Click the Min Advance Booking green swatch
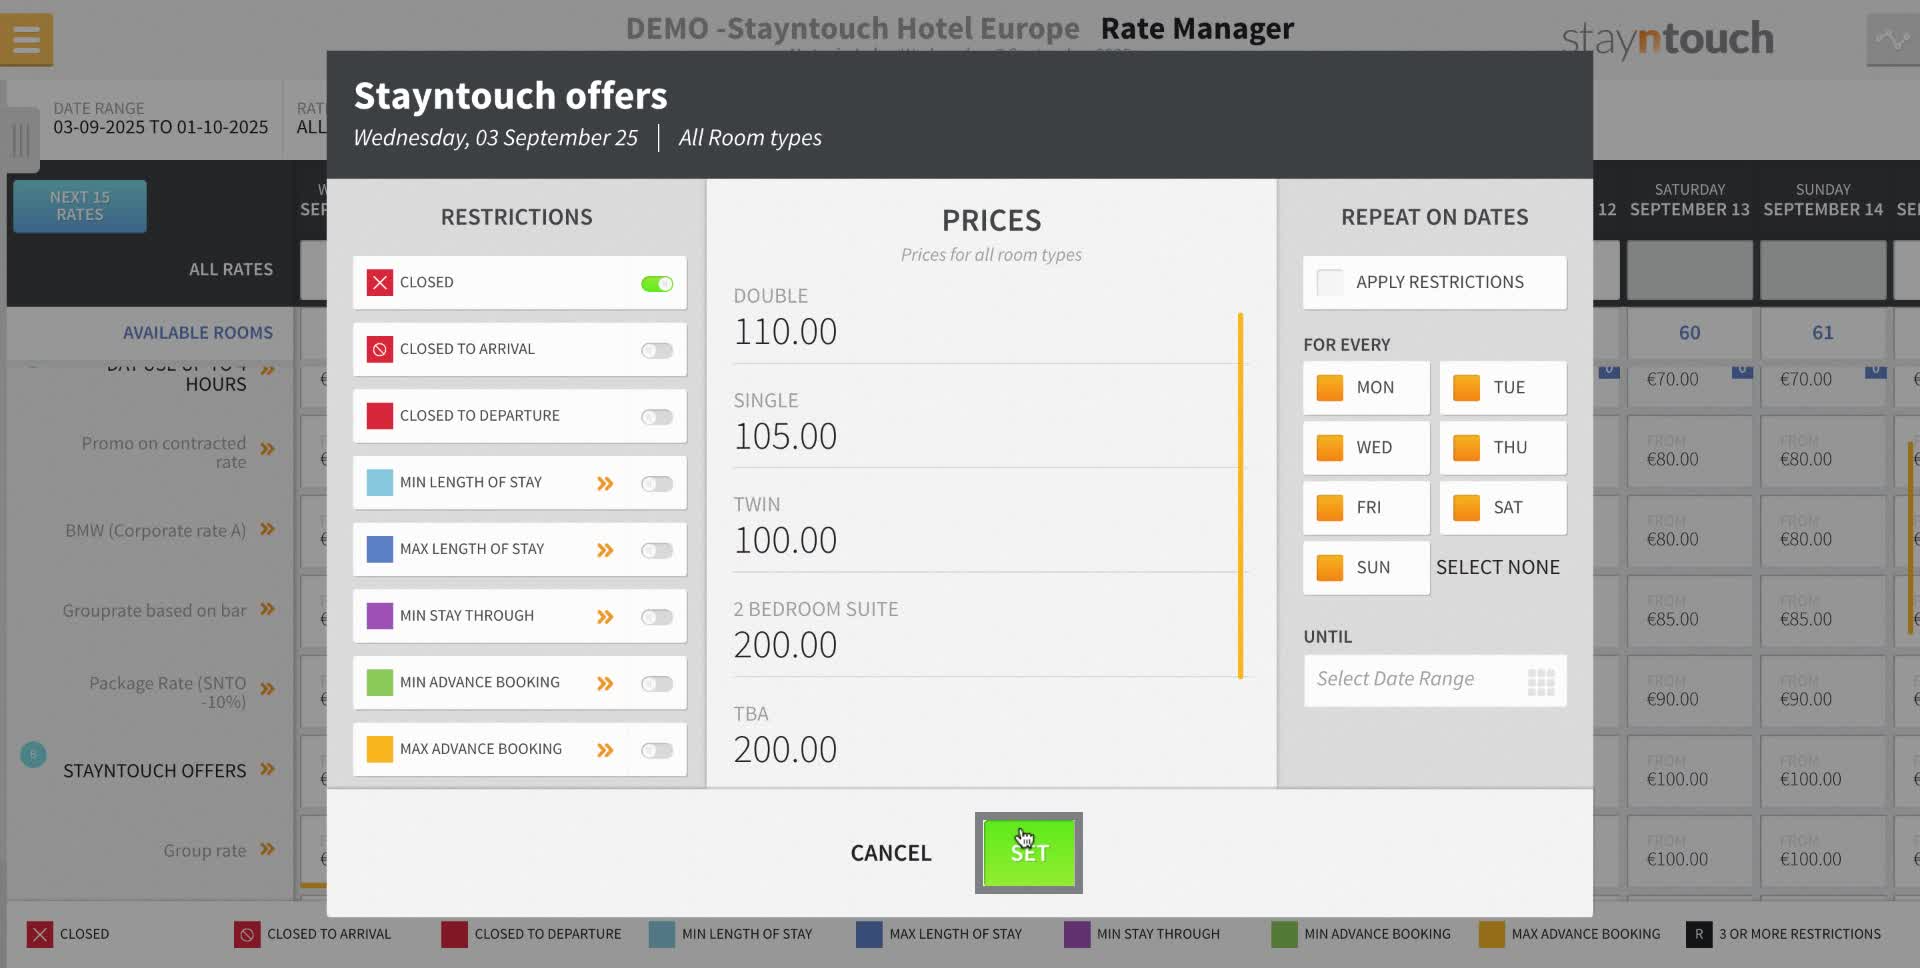1920x968 pixels. click(x=380, y=683)
